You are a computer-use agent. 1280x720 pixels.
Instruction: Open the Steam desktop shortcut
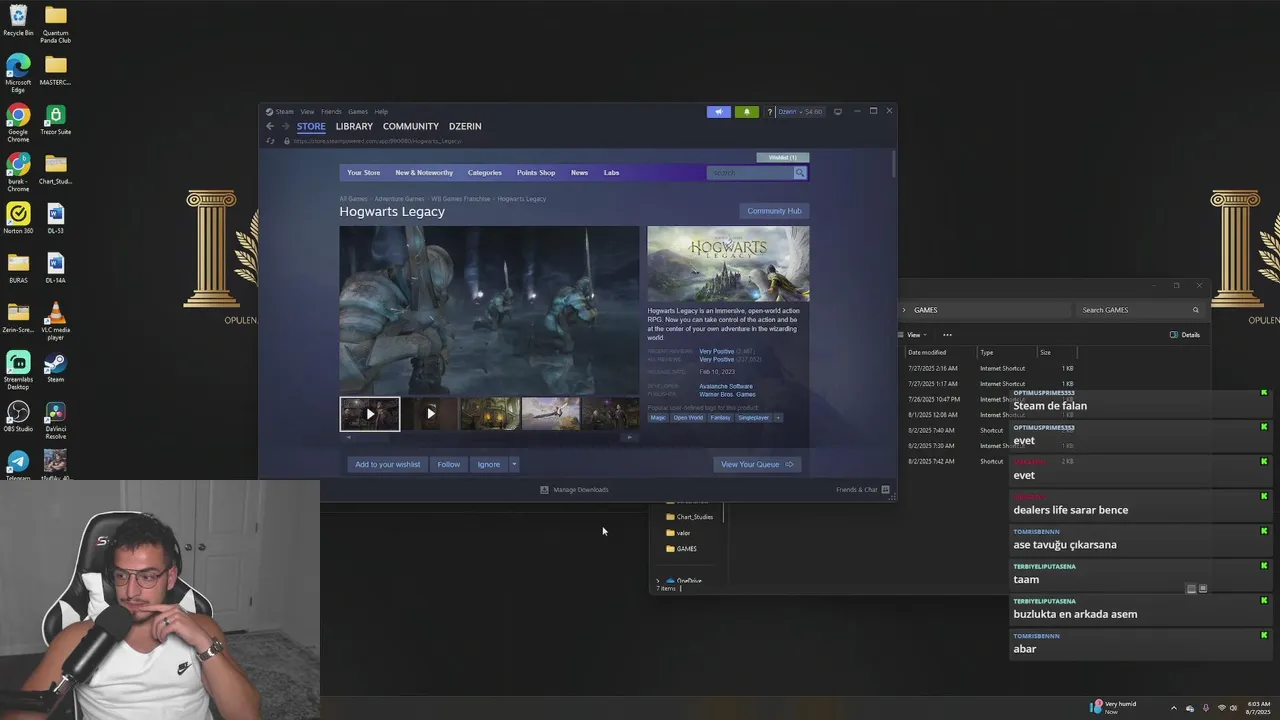point(55,367)
